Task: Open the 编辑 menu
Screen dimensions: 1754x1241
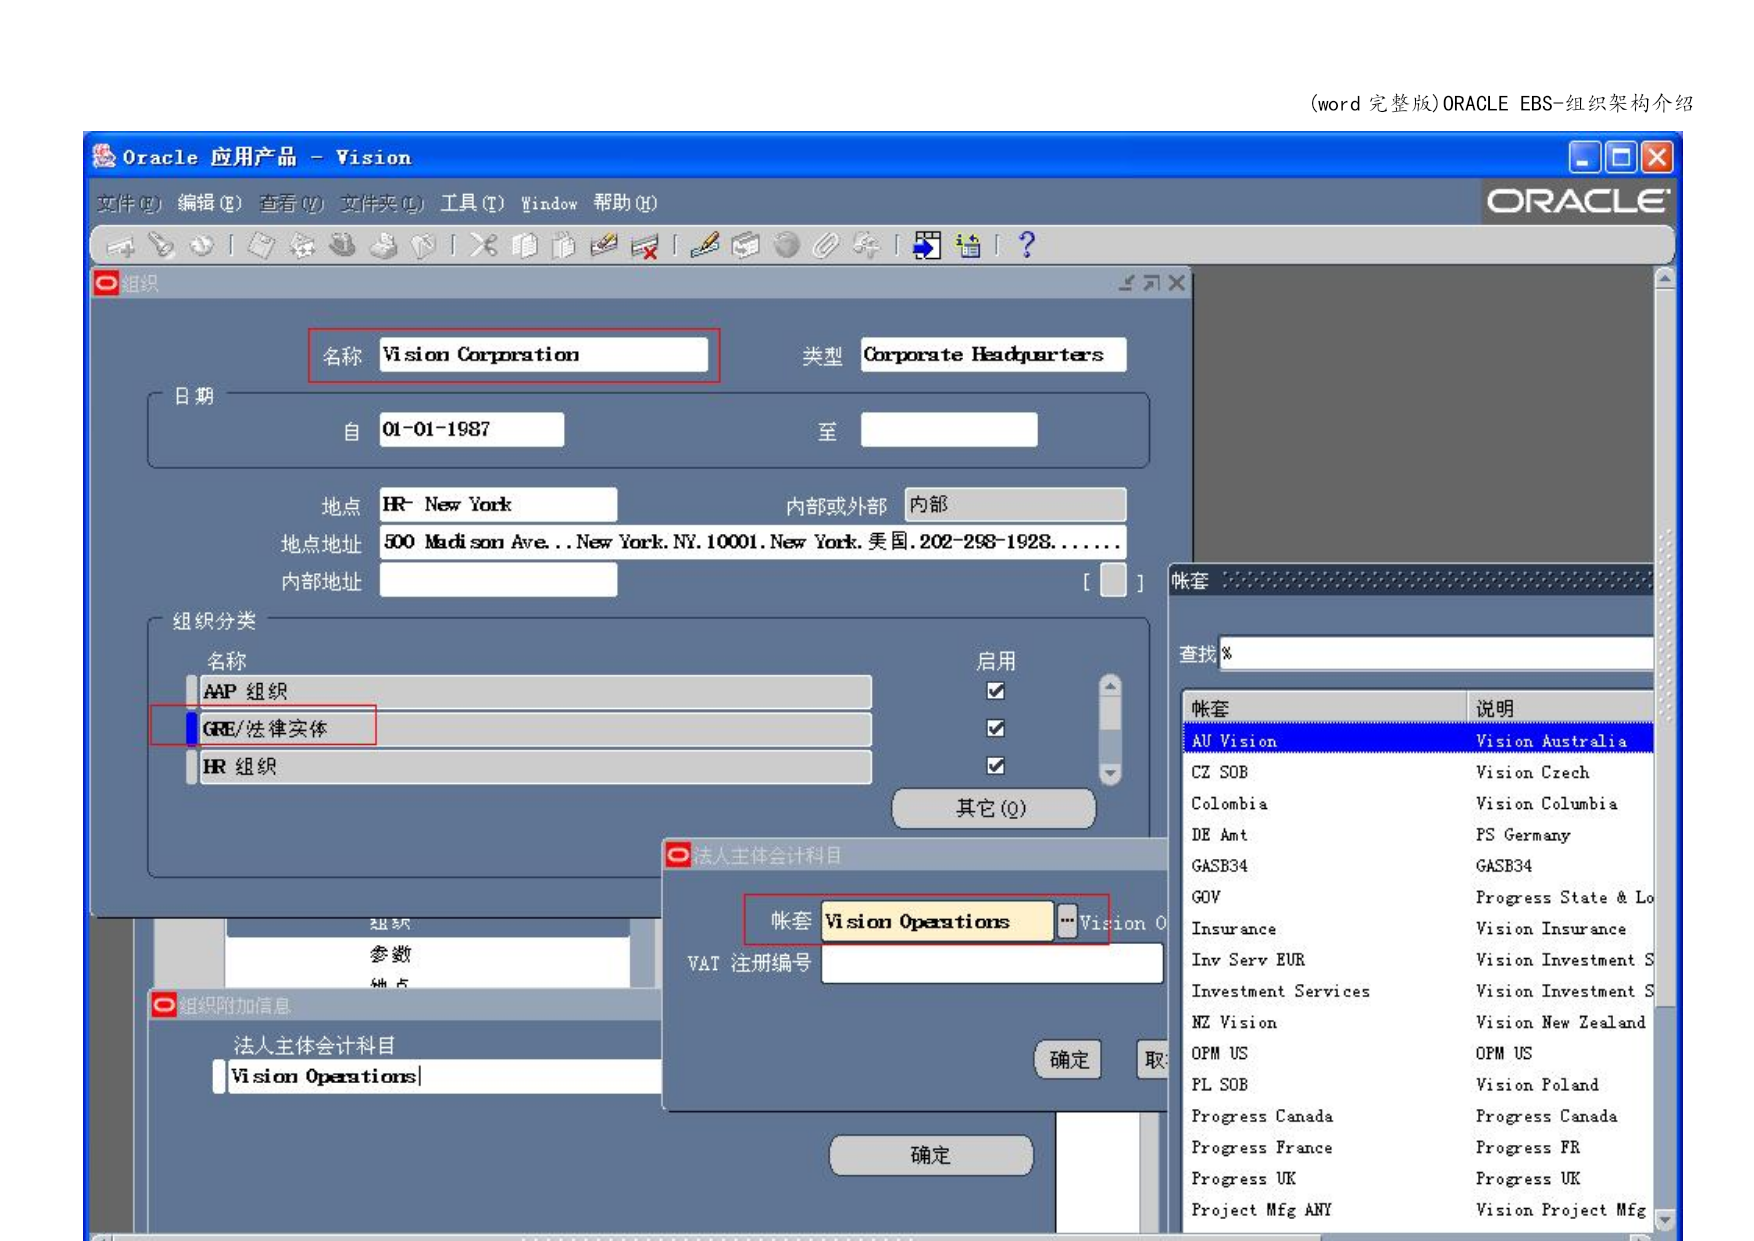Action: point(209,203)
